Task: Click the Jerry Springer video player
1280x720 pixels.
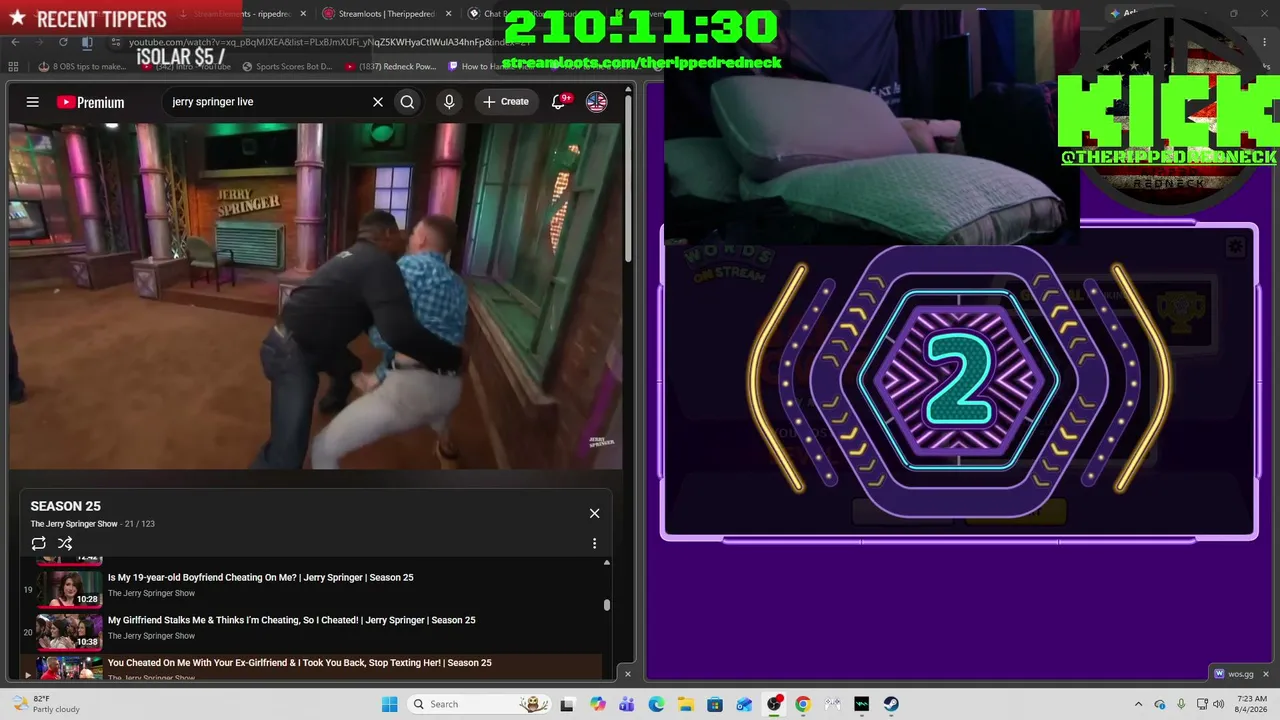Action: coord(316,296)
